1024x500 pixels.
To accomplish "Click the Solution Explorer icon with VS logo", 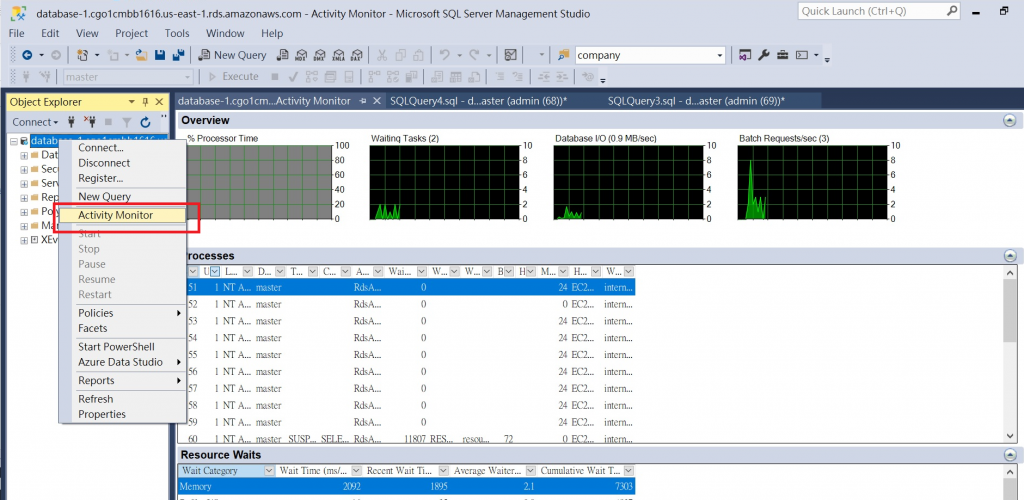I will click(x=744, y=55).
